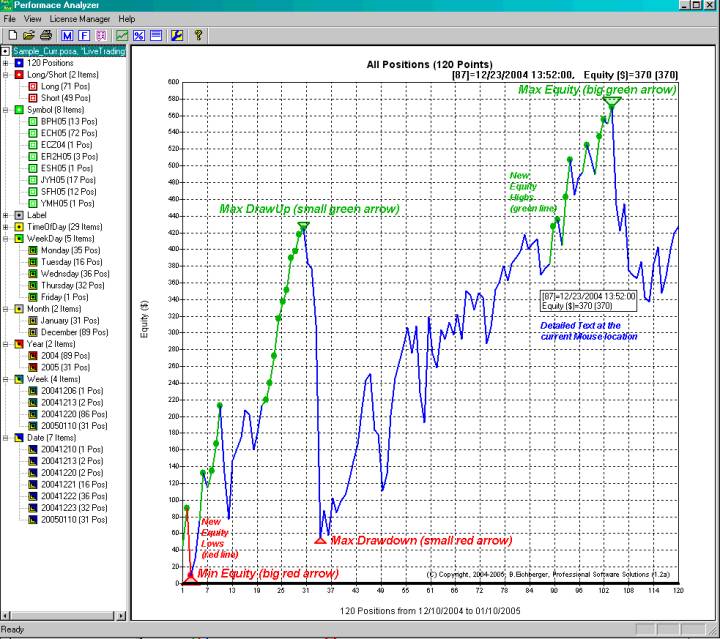
Task: Click the blue horizontal lines toolbar icon
Action: [156, 35]
